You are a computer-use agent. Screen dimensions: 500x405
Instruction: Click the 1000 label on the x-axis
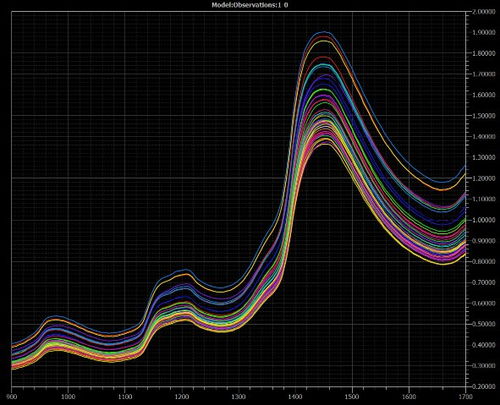tap(68, 397)
